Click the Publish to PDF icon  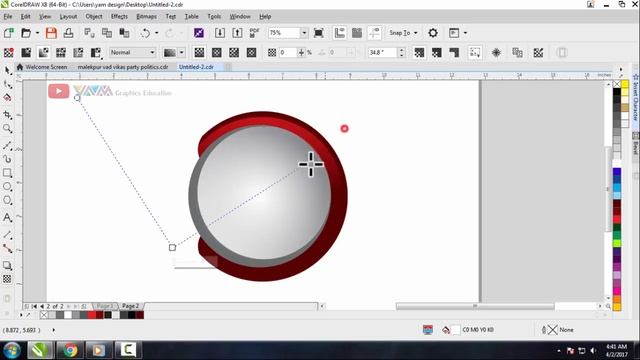pyautogui.click(x=254, y=33)
